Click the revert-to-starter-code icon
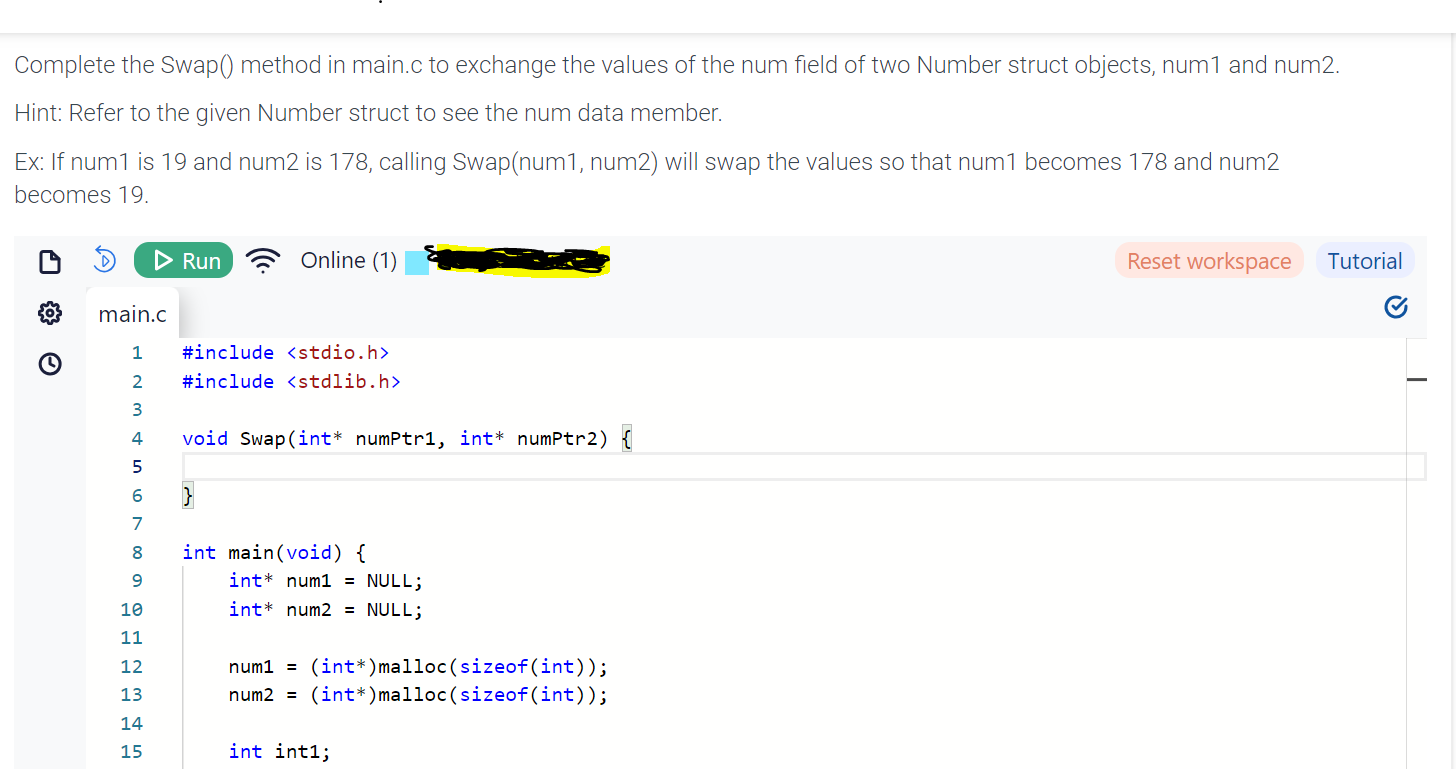Screen dimensions: 1456x769 (x=104, y=259)
